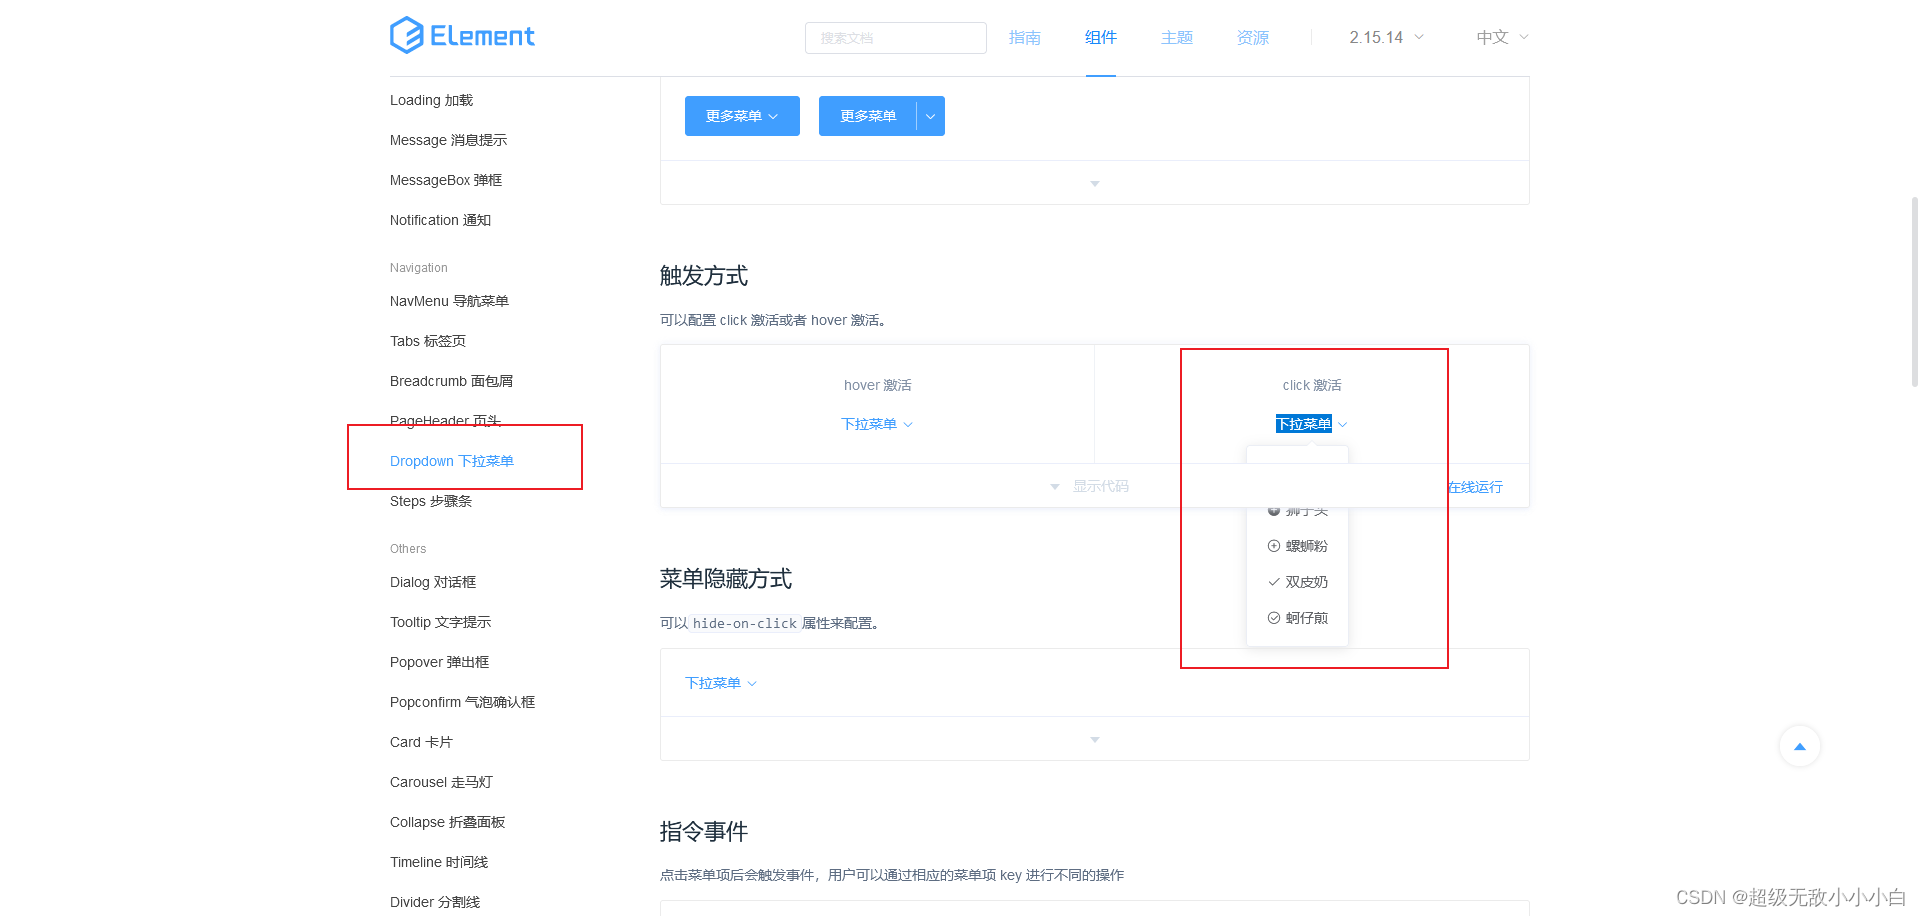Click the 触发方式 section heading
This screenshot has height=916, width=1920.
(x=704, y=276)
